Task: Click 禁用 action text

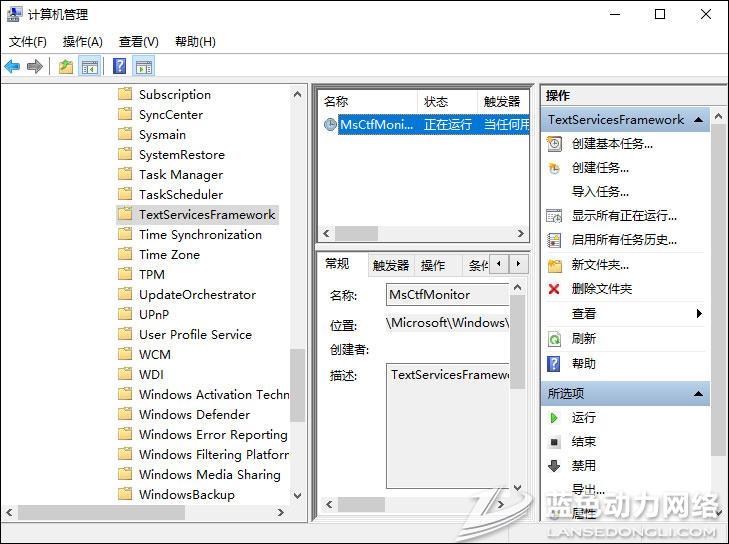Action: pos(583,465)
